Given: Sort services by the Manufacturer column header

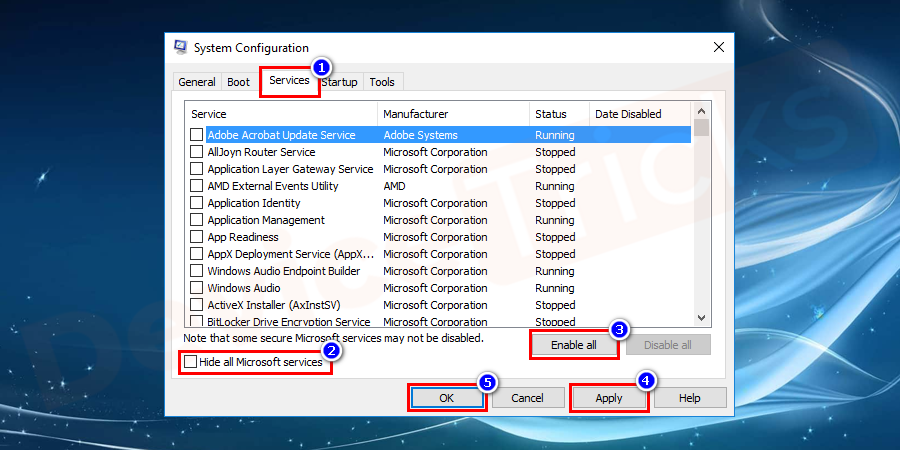Looking at the screenshot, I should (453, 114).
